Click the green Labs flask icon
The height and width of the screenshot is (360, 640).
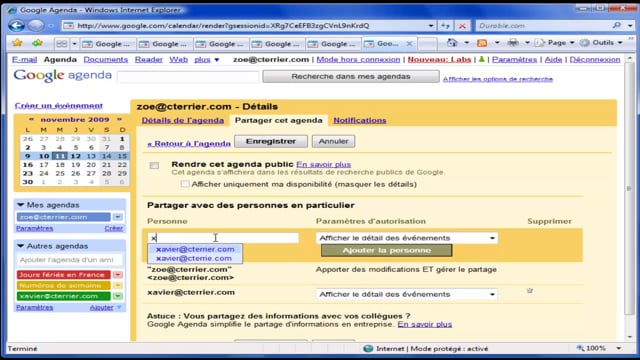pos(482,59)
